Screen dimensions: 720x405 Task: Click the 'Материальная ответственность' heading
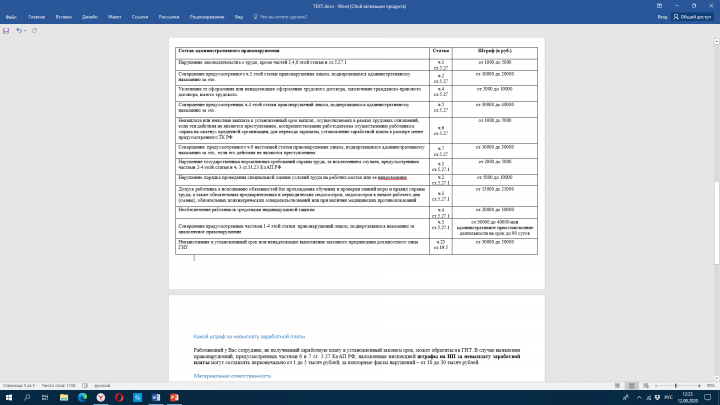coord(232,376)
